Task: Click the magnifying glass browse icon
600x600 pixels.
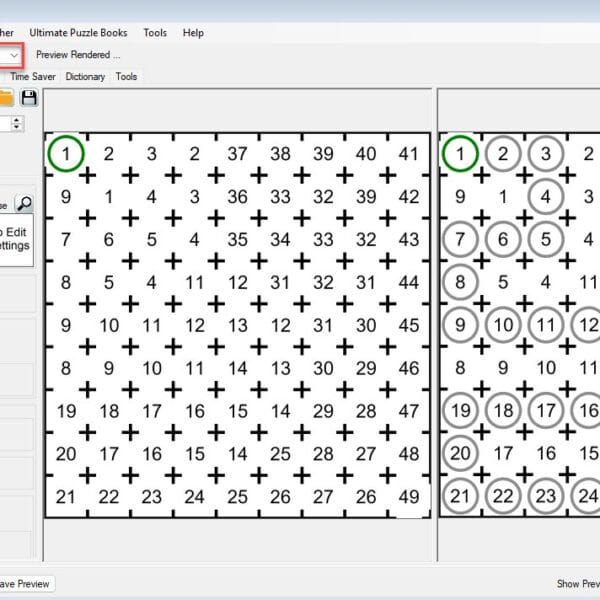Action: click(x=24, y=204)
